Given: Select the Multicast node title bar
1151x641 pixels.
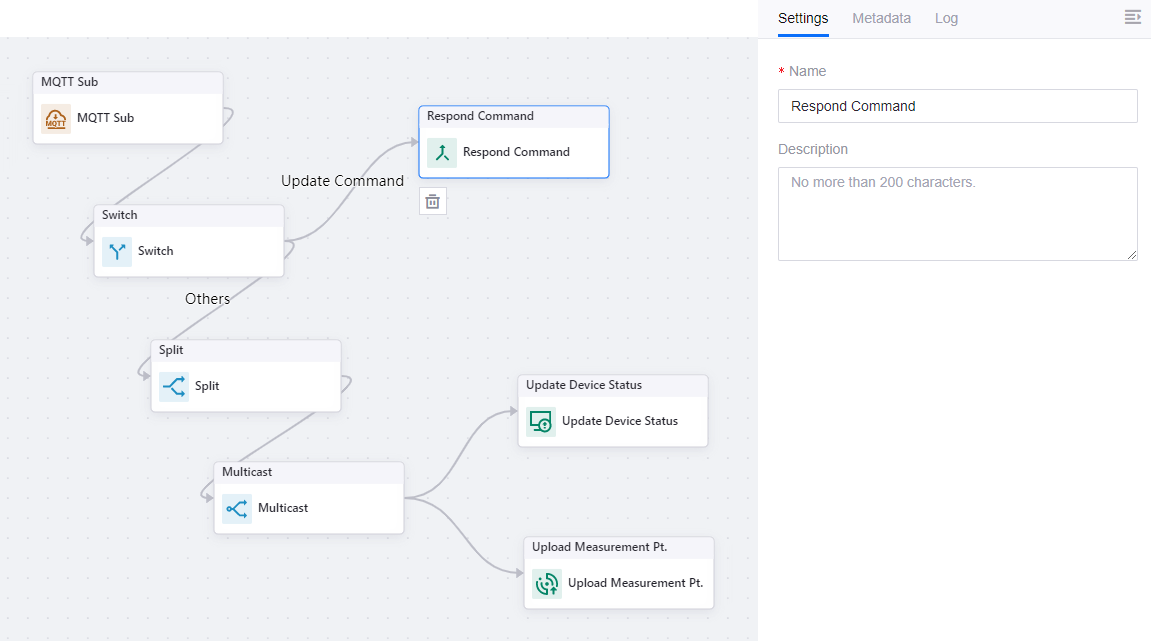Looking at the screenshot, I should tap(308, 472).
